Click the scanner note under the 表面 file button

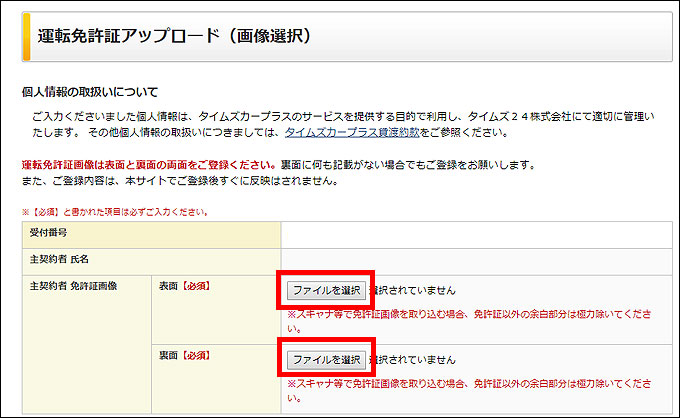[x=469, y=321]
